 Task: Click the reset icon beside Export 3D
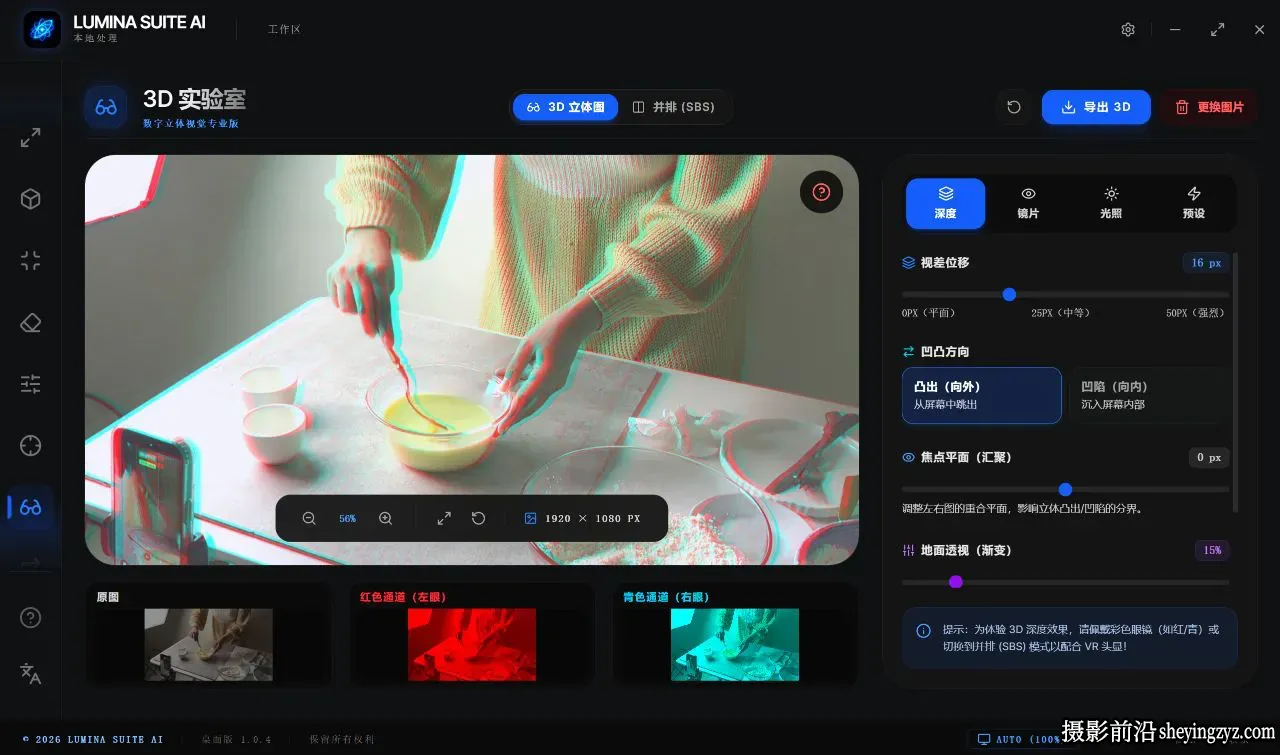coord(1014,107)
